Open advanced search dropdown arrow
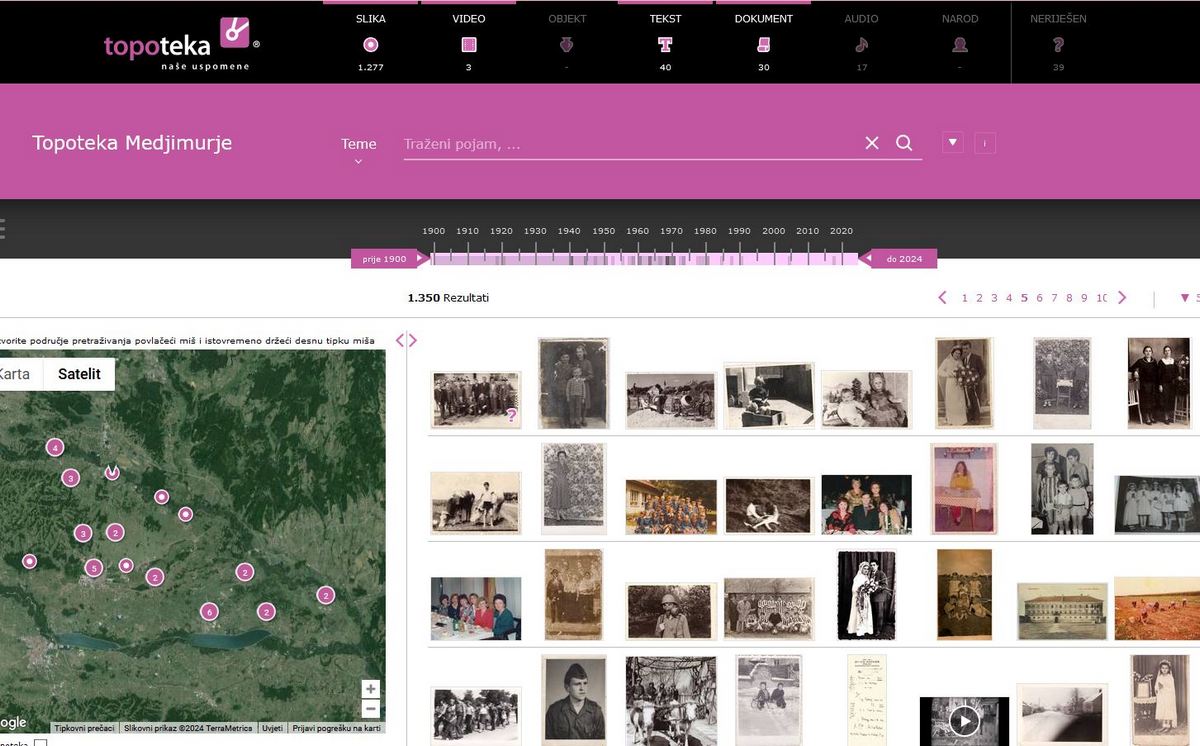This screenshot has height=746, width=1200. 953,143
